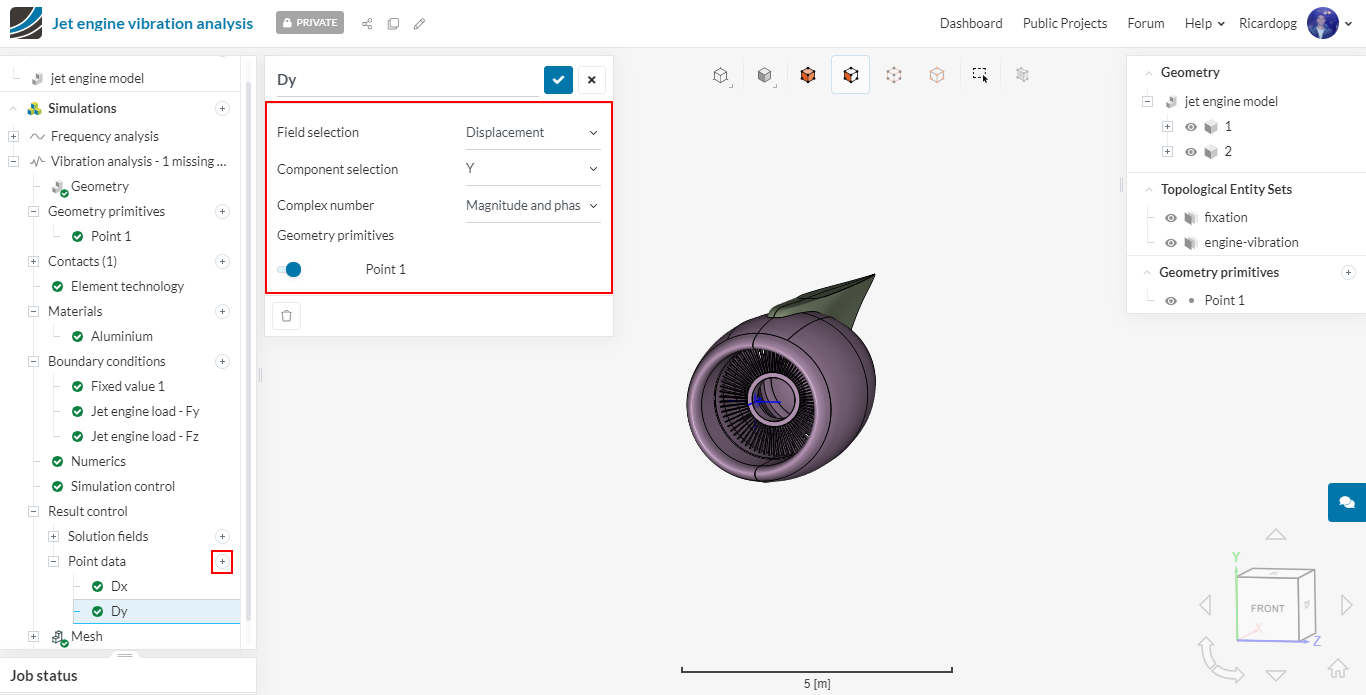Select the Dx point data item
Image resolution: width=1366 pixels, height=695 pixels.
[x=119, y=586]
